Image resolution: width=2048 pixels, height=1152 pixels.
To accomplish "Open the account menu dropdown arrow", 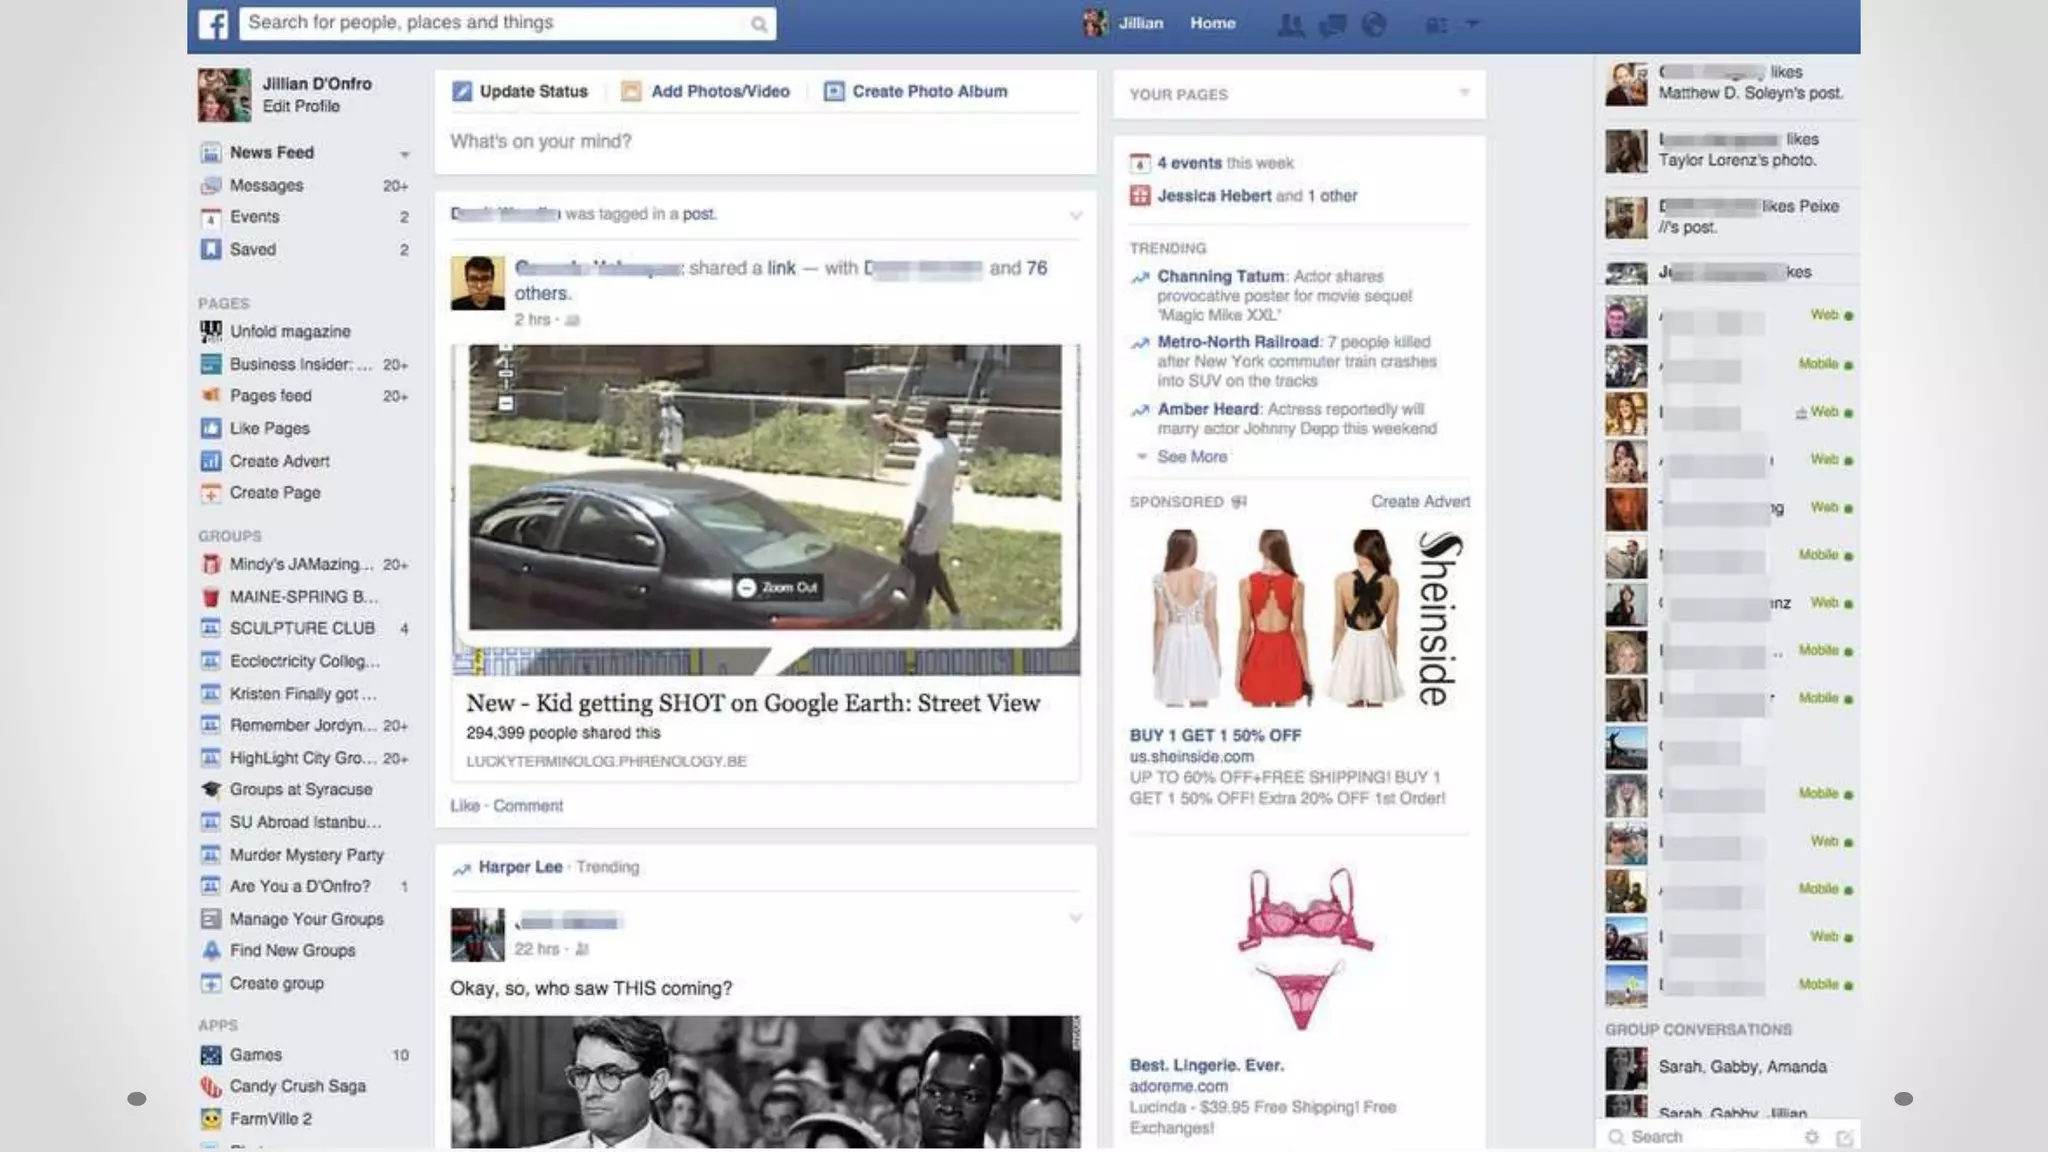I will pos(1472,23).
